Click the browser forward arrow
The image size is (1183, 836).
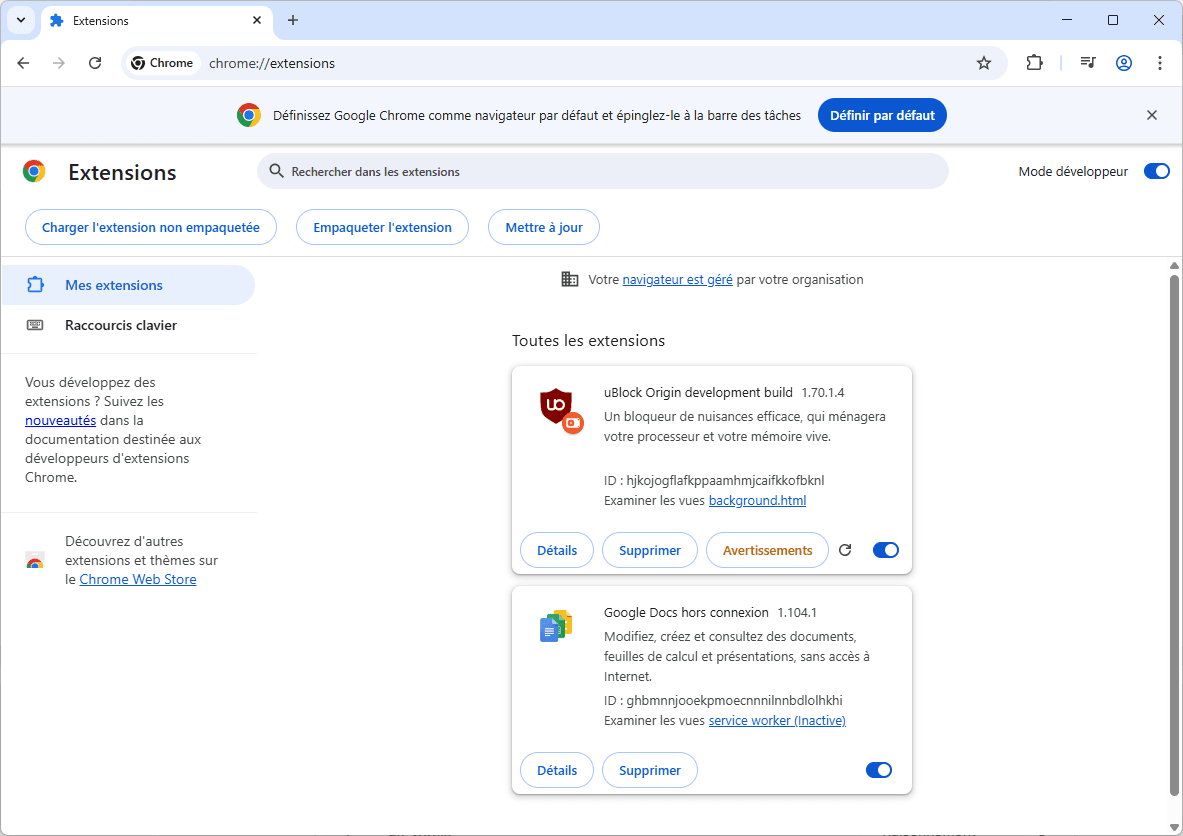click(x=59, y=63)
